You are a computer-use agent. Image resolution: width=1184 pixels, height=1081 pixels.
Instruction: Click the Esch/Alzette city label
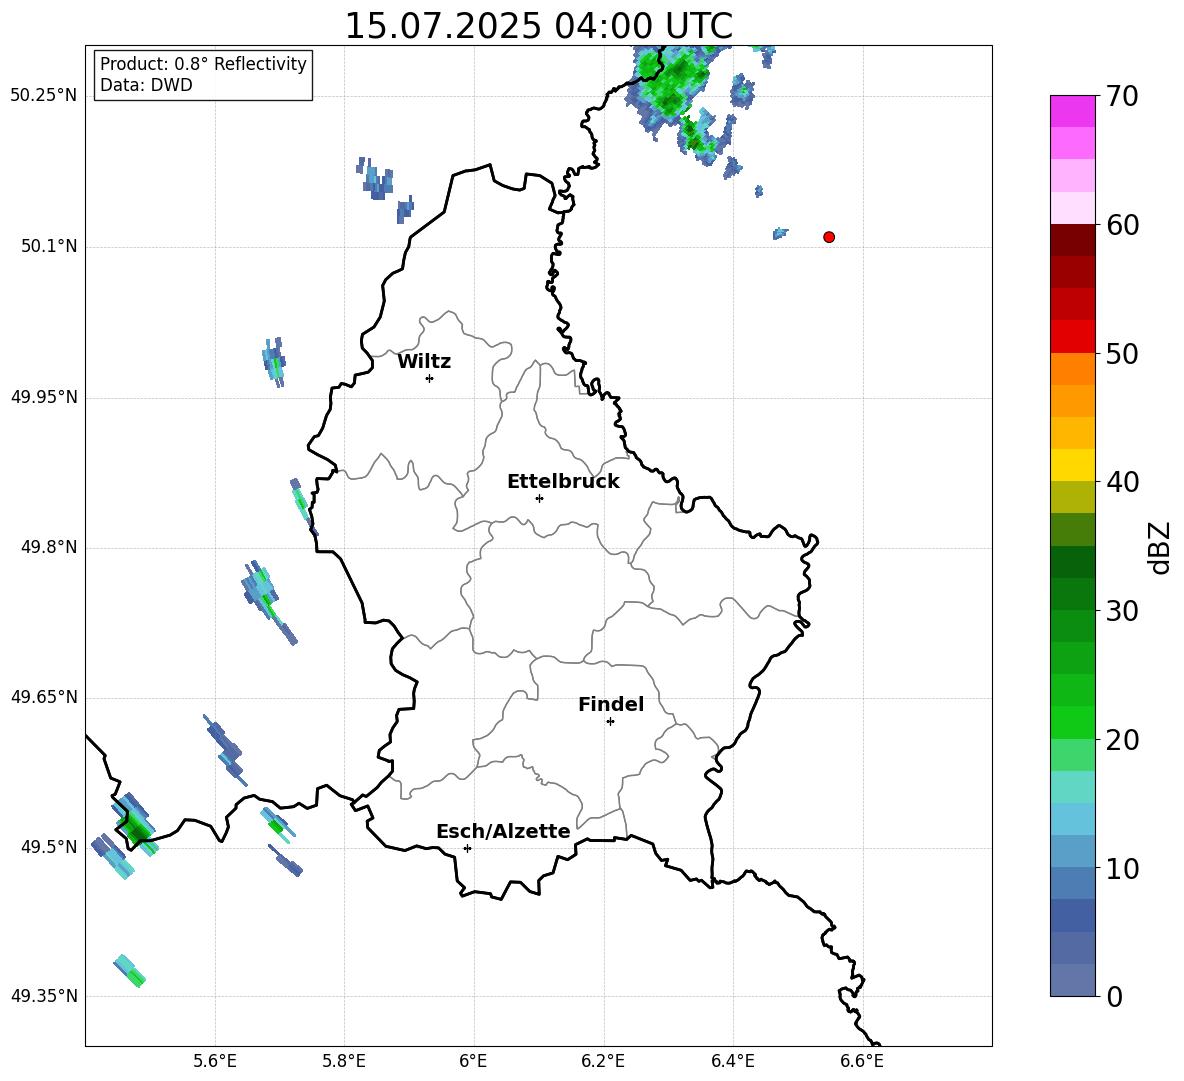[503, 831]
